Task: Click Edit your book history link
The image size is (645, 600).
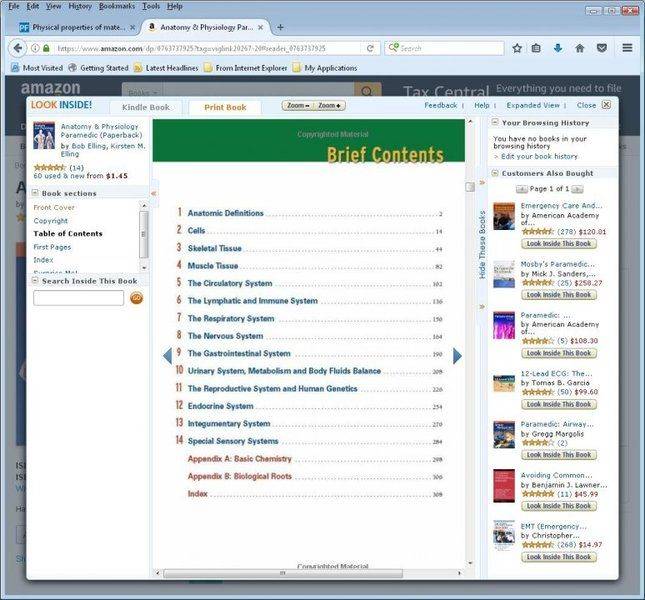Action: pyautogui.click(x=539, y=156)
